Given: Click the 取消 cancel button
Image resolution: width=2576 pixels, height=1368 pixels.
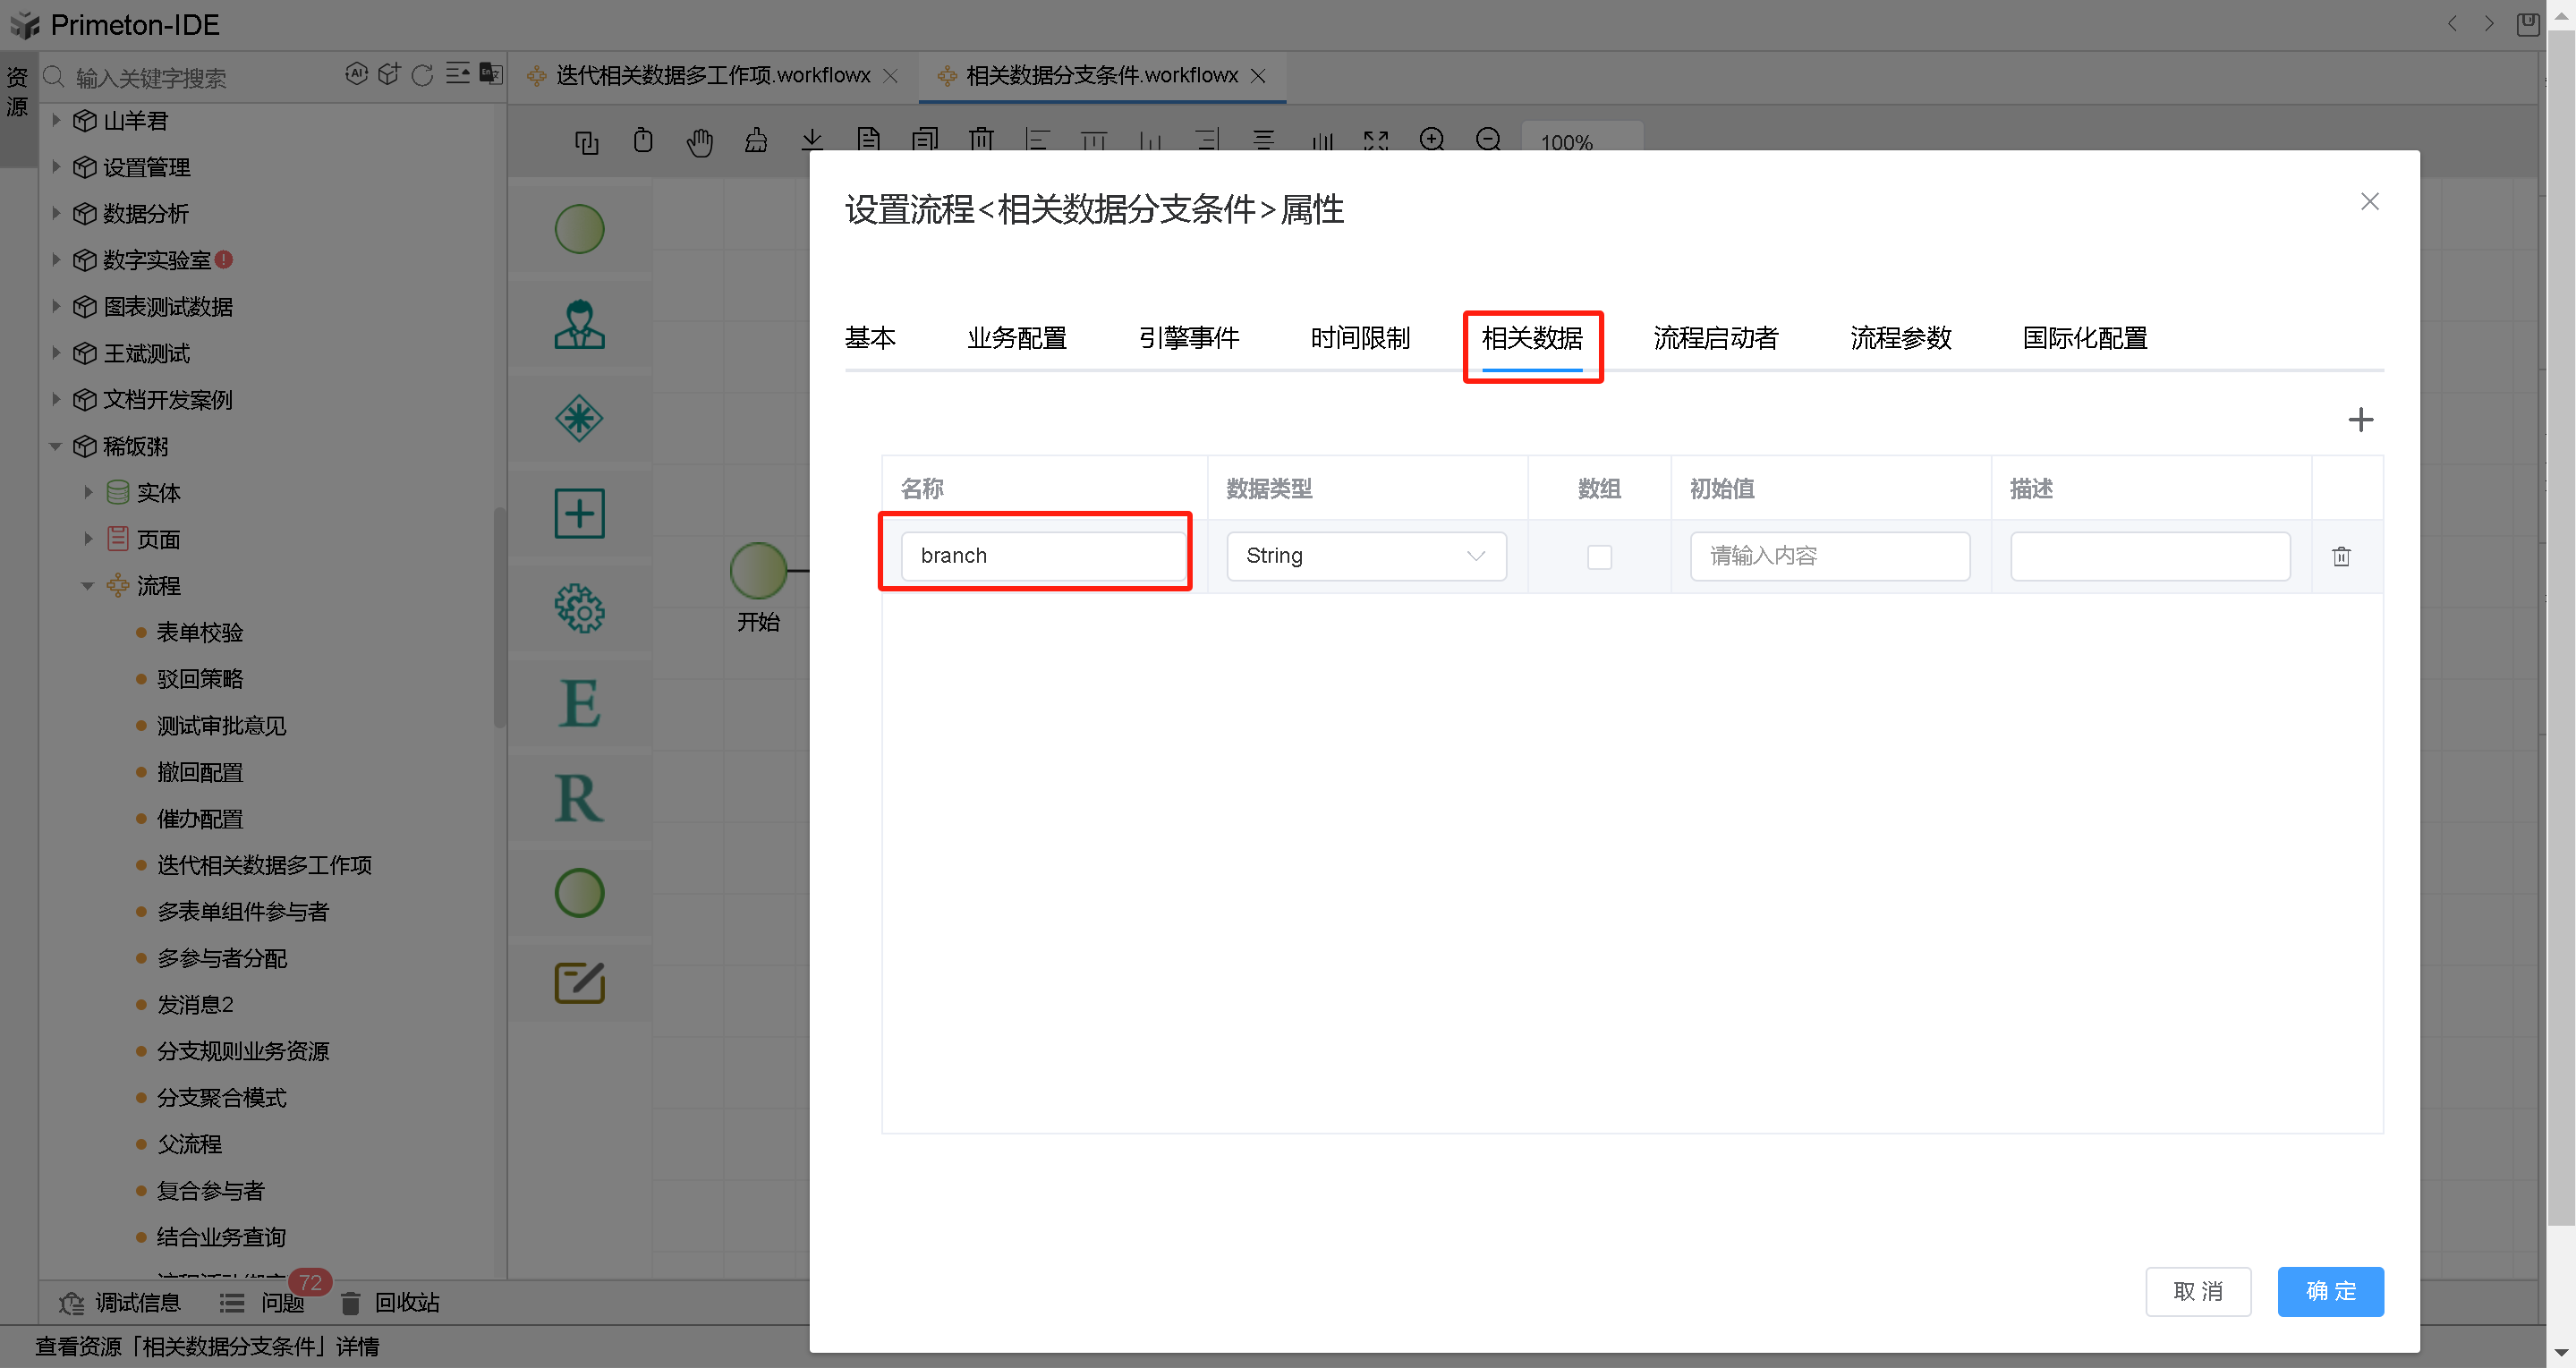Looking at the screenshot, I should tap(2198, 1291).
